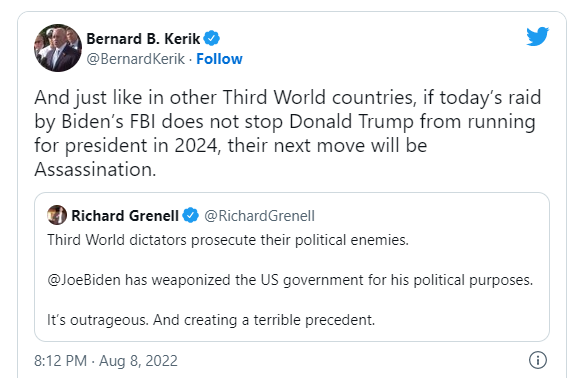This screenshot has width=578, height=378.
Task: Click the Aug 8, 2022 date
Action: pos(138,361)
